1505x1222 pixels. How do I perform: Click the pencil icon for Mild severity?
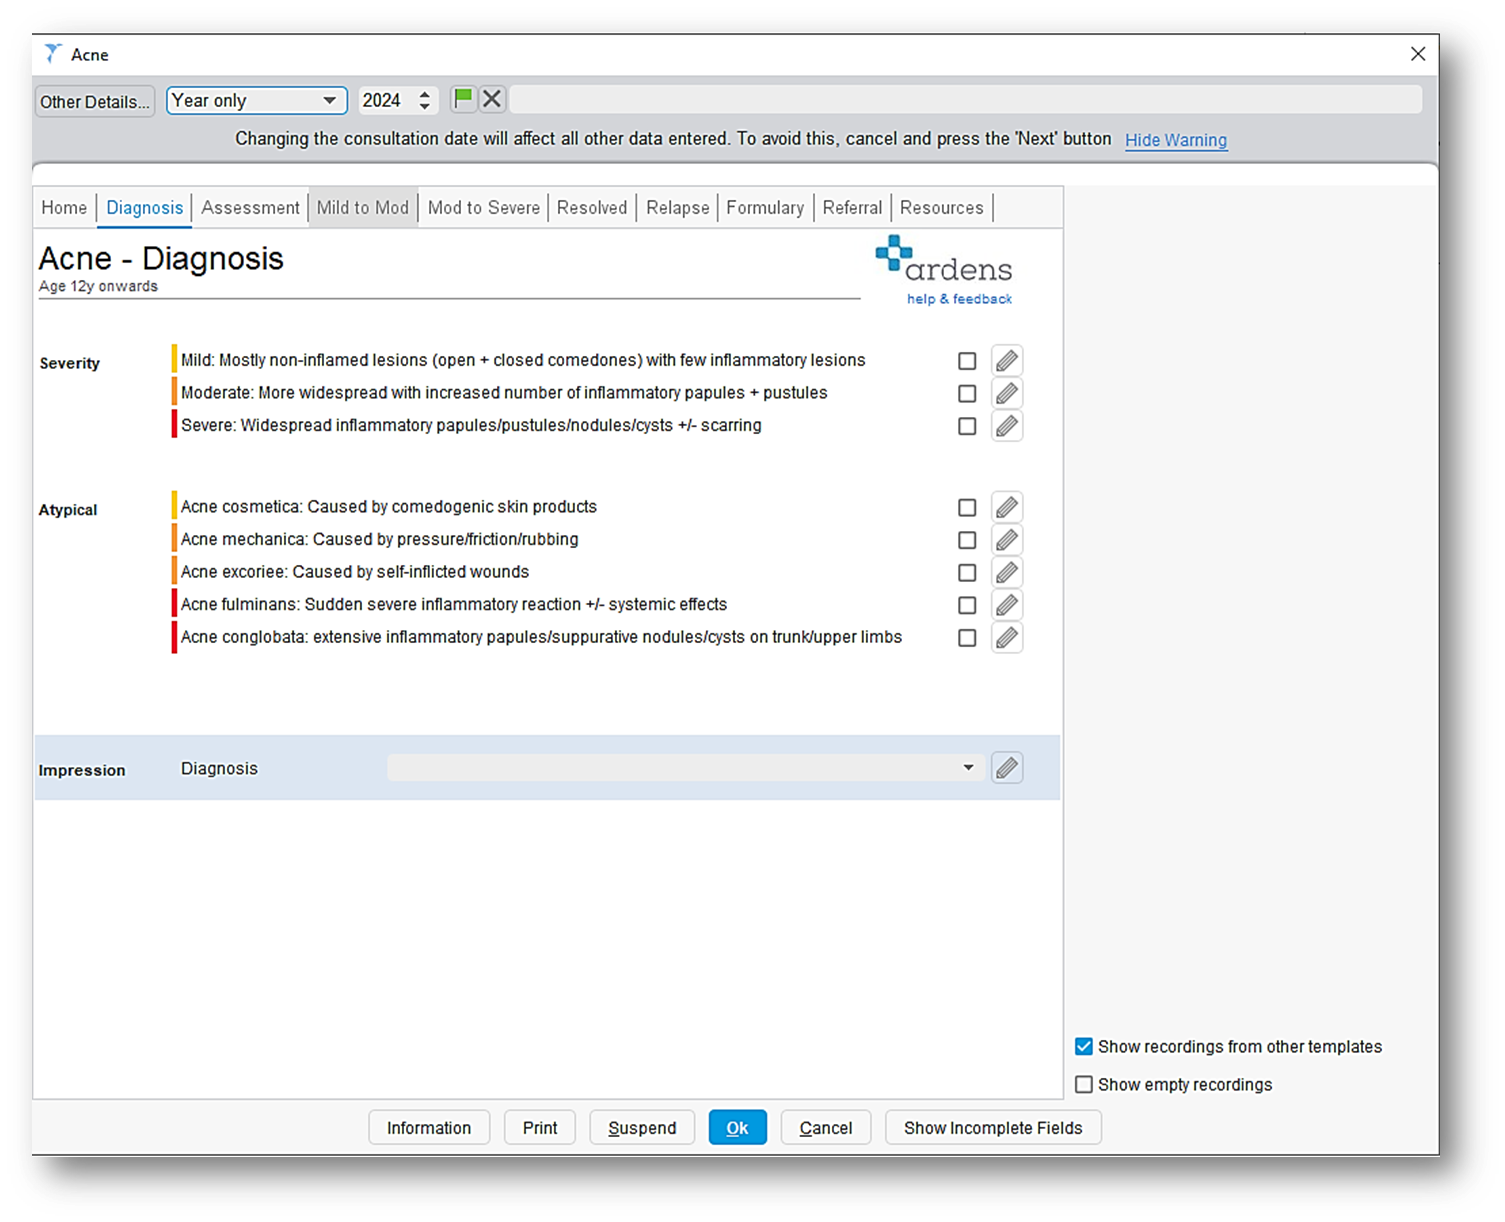(1007, 360)
